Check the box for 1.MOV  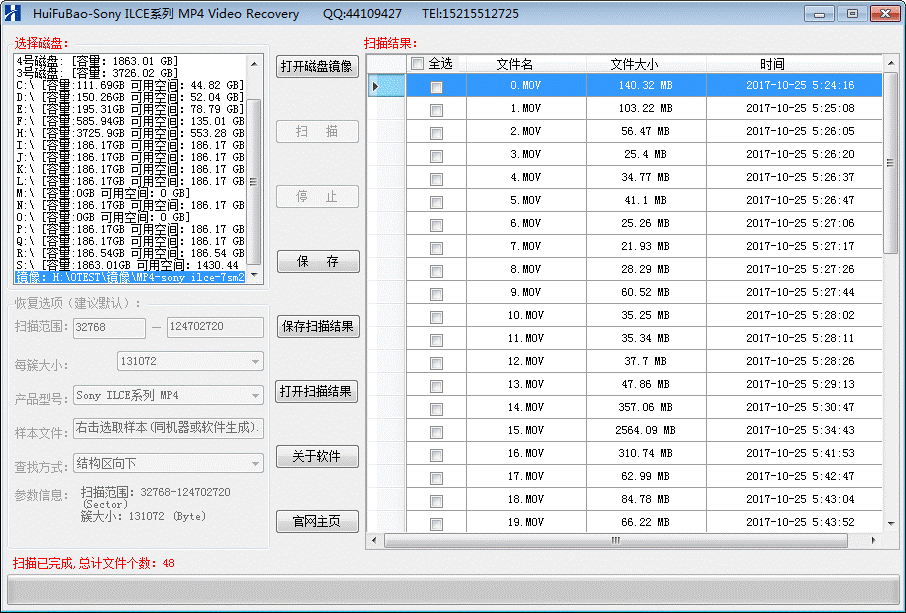[436, 110]
